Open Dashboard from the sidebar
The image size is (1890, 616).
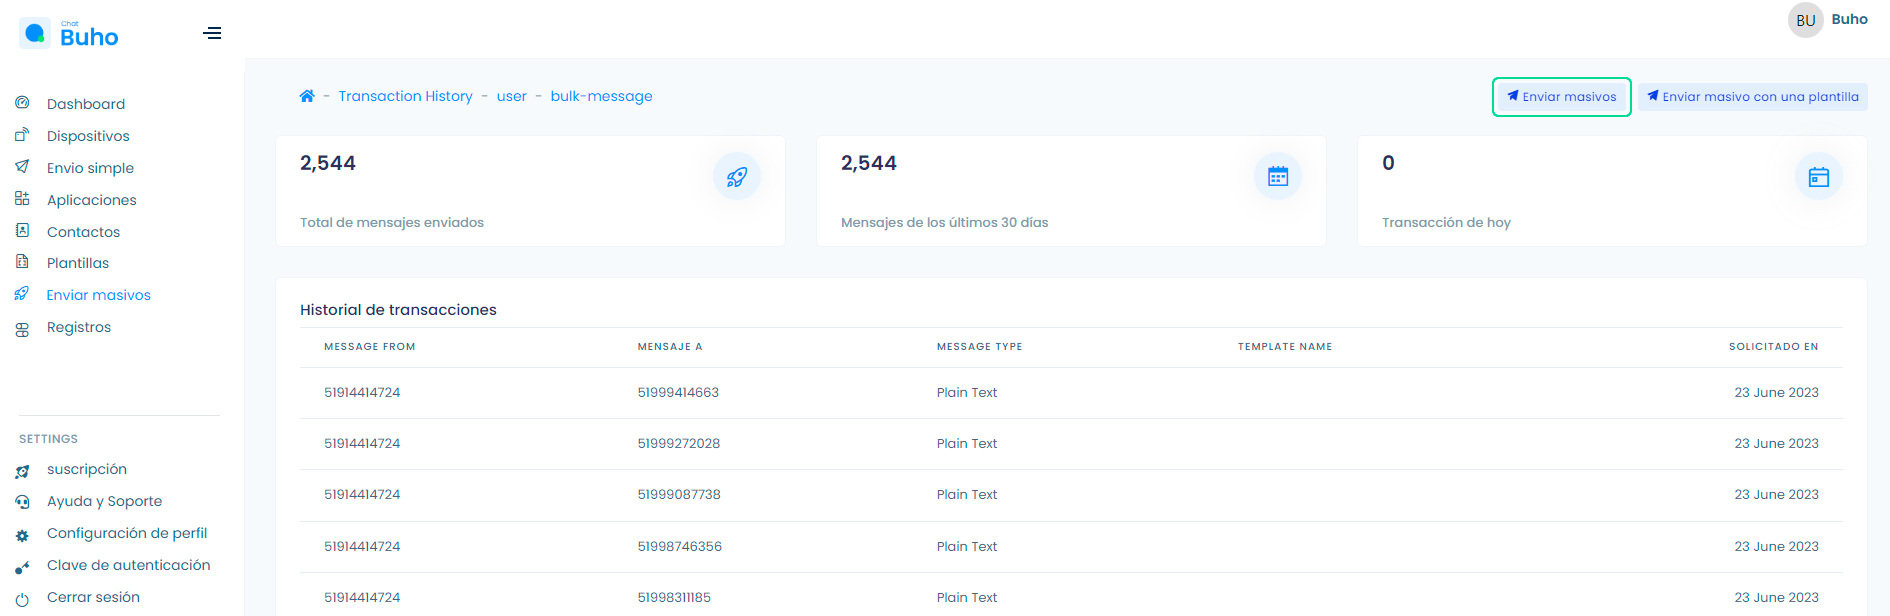tap(86, 104)
